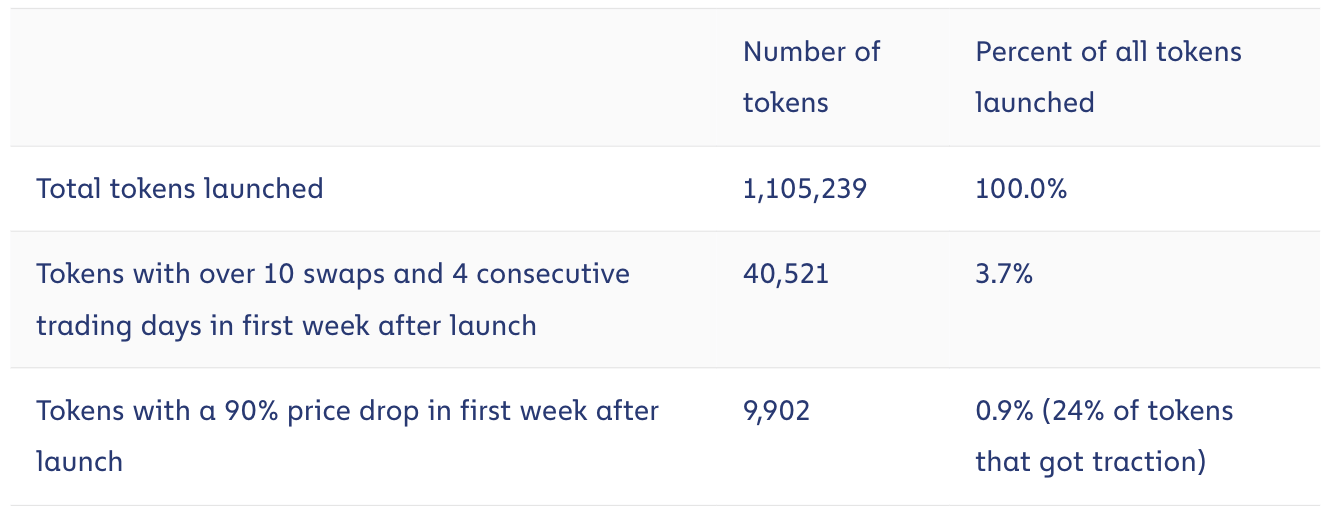1324x512 pixels.
Task: Click the "Percent of all tokens launched" header
Action: [x=1108, y=77]
